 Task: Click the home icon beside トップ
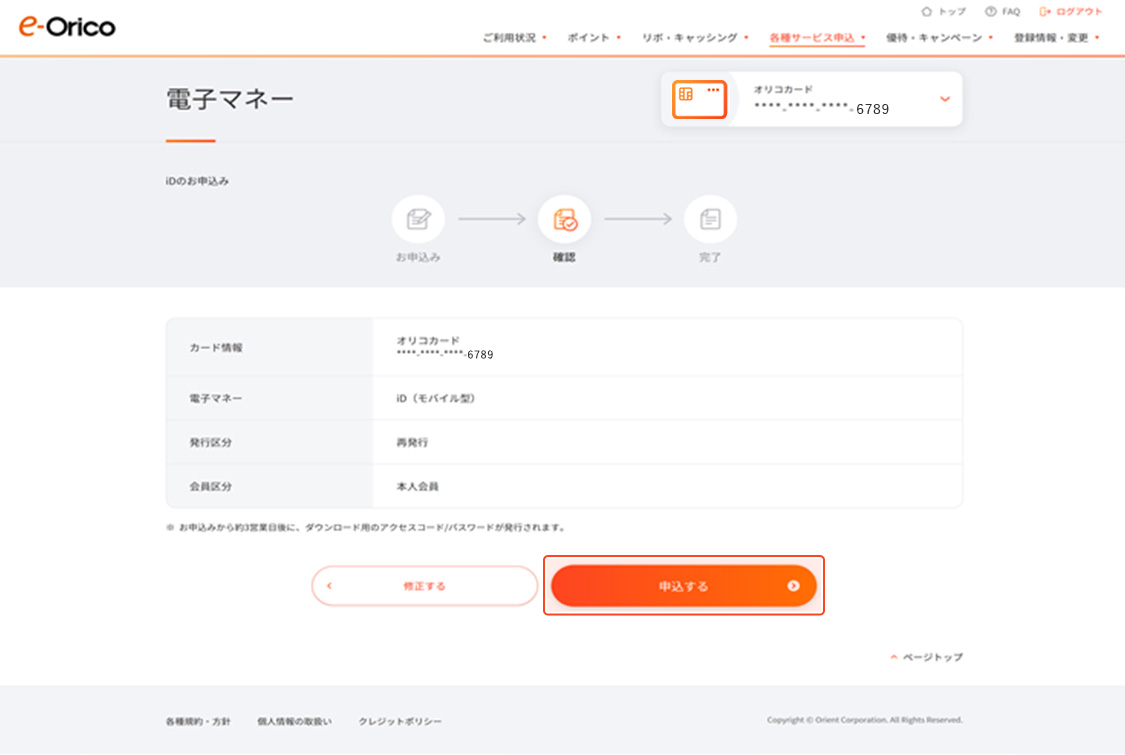coord(926,11)
